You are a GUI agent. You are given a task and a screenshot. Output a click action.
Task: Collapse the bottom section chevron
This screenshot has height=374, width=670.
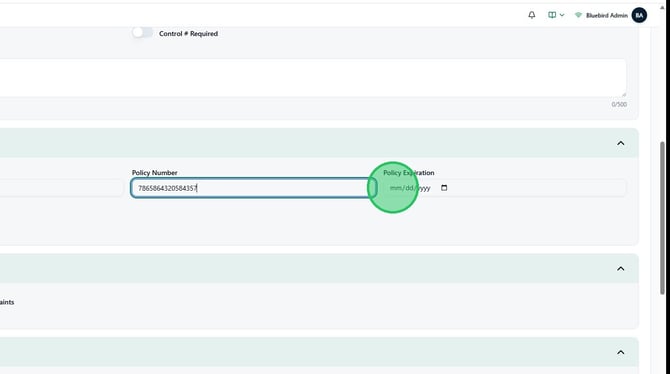click(620, 352)
